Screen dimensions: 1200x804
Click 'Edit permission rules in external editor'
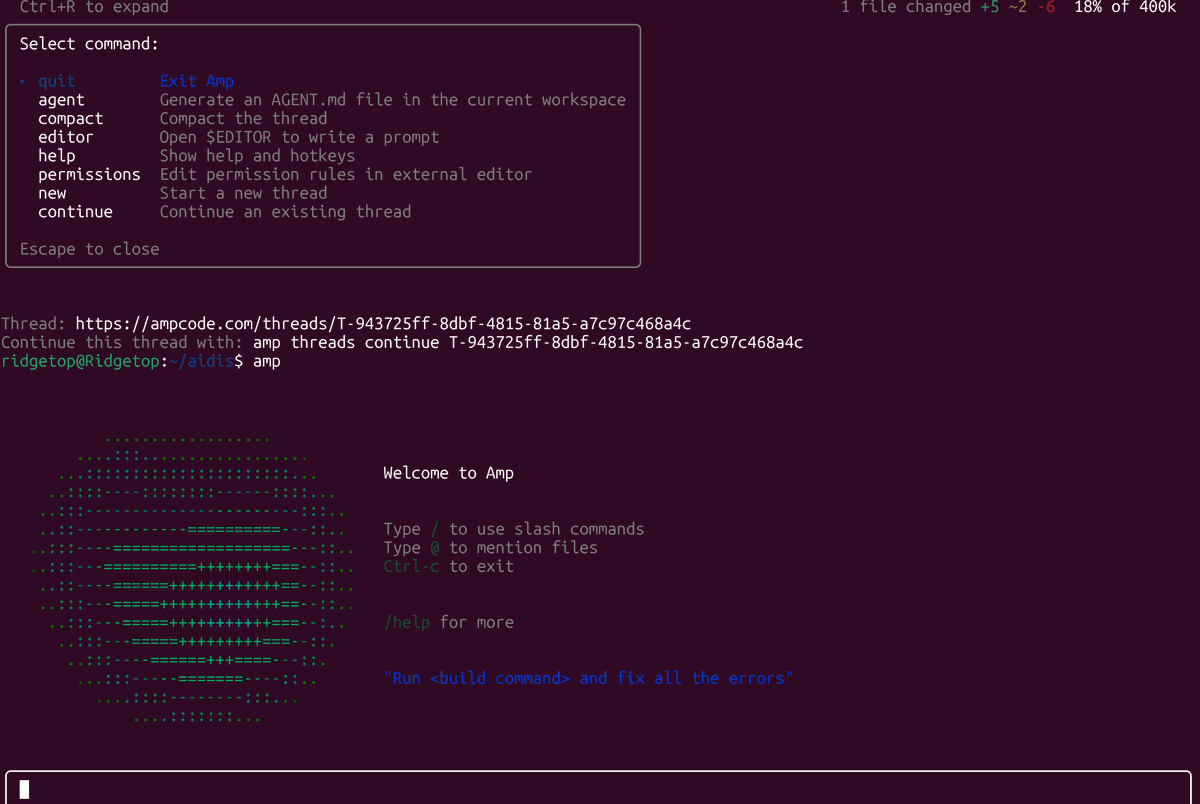point(346,174)
